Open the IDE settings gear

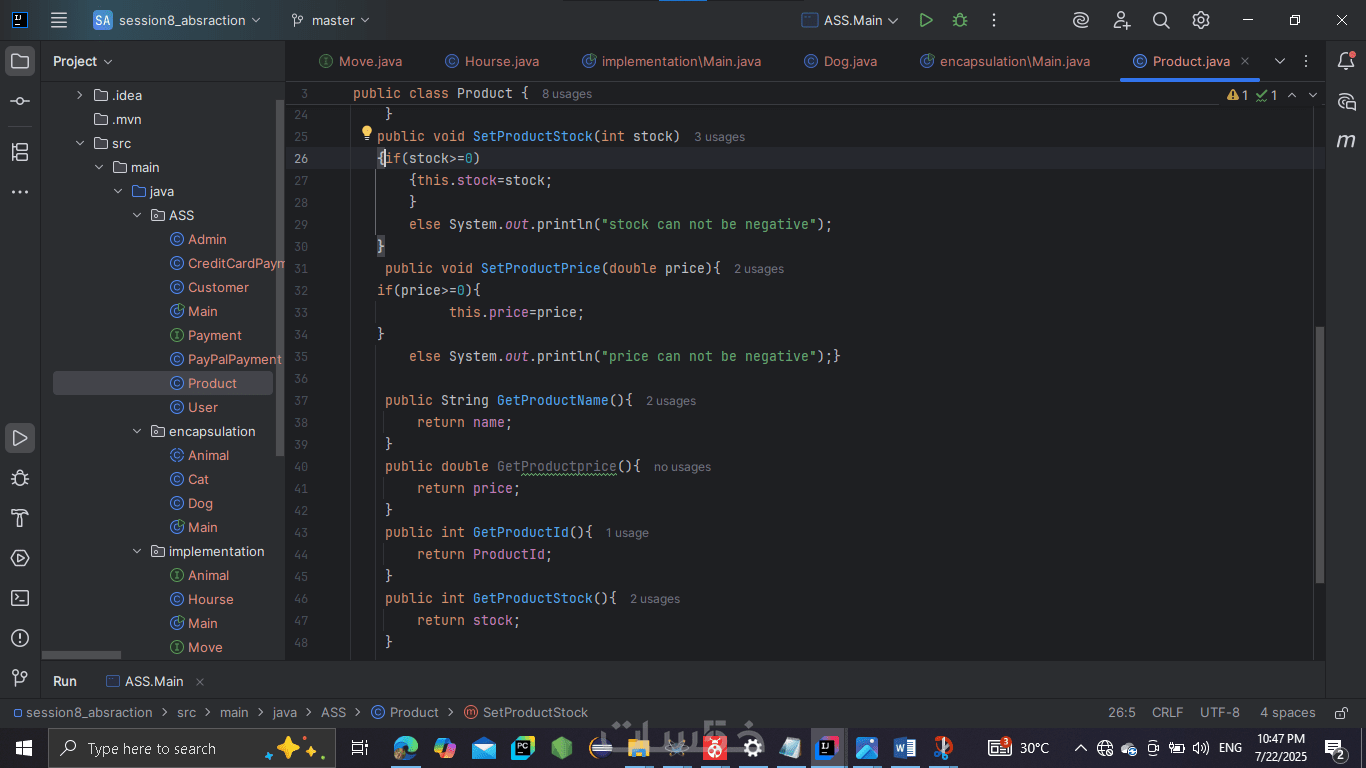(1201, 20)
